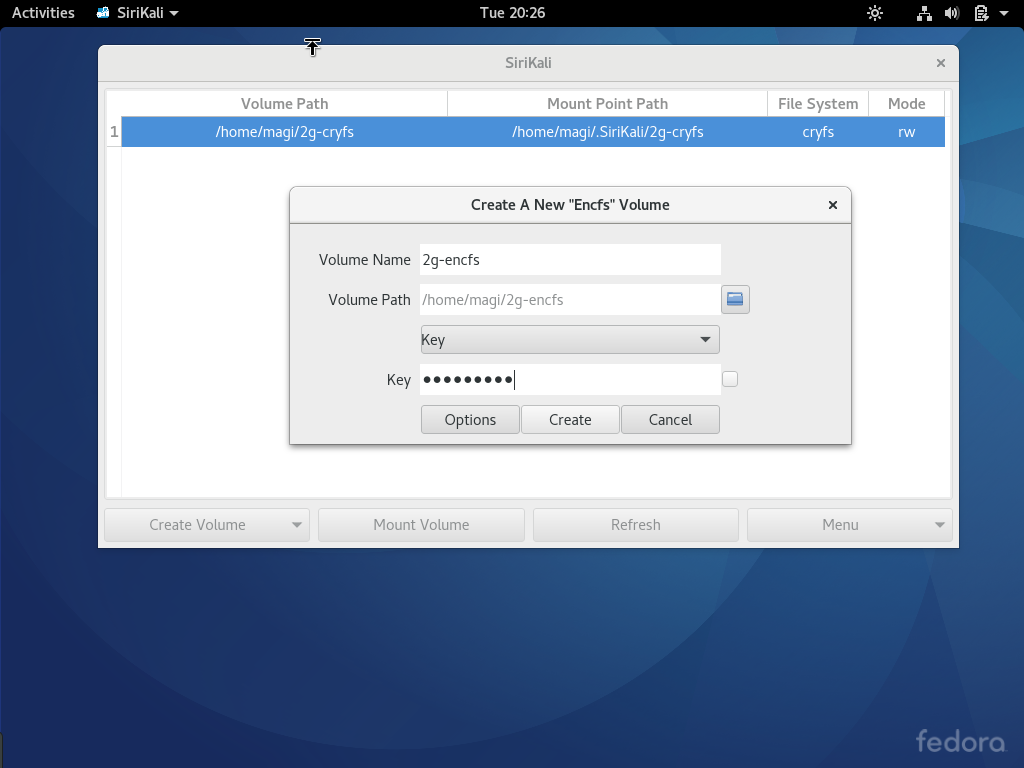Viewport: 1024px width, 768px height.
Task: Sort by Volume Path column header
Action: [x=284, y=104]
